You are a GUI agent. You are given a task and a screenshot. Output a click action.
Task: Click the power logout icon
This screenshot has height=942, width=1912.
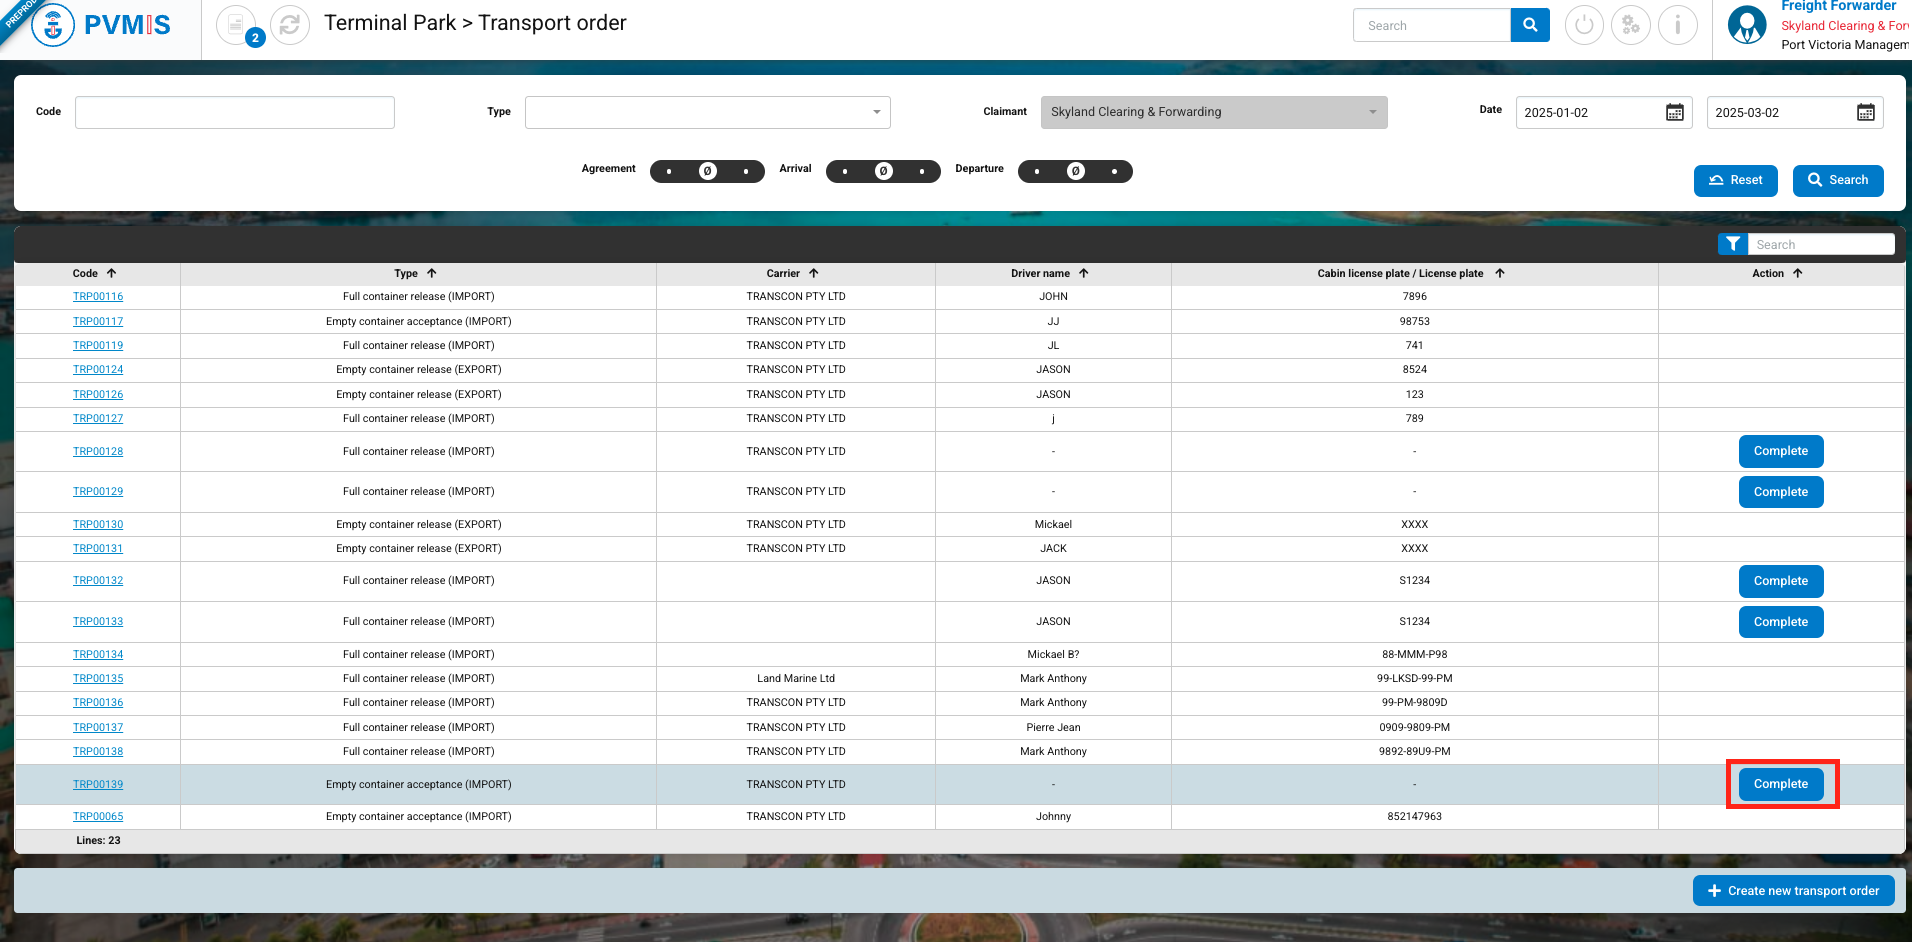pyautogui.click(x=1584, y=25)
